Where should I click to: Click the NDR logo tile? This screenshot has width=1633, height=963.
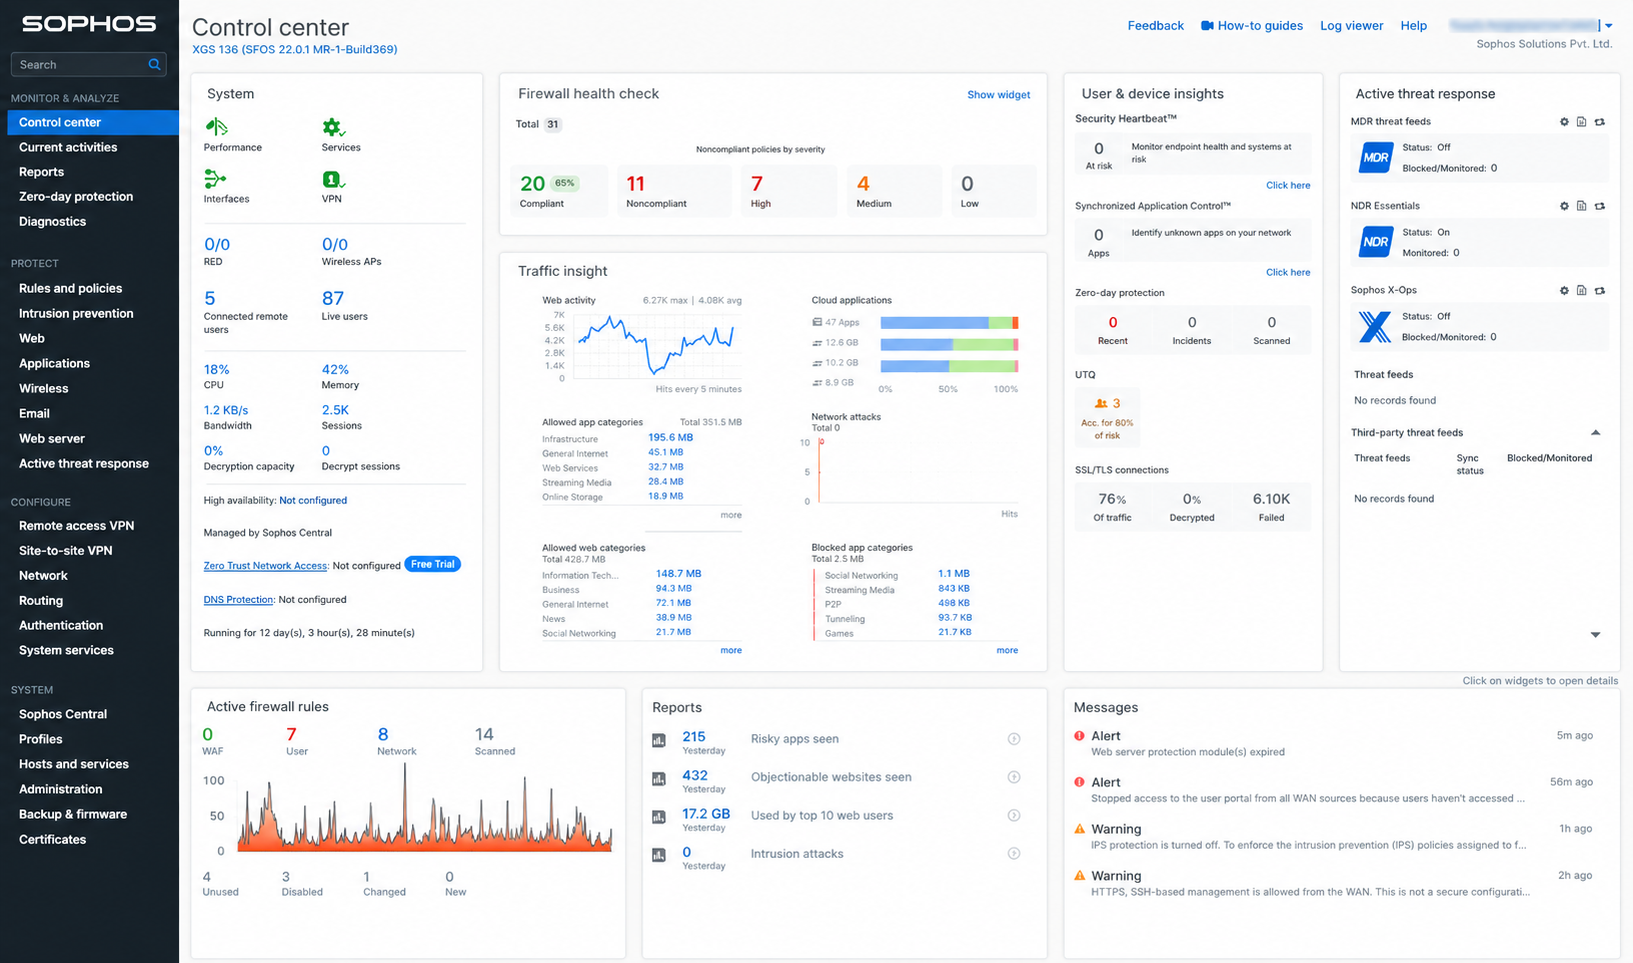[1376, 241]
